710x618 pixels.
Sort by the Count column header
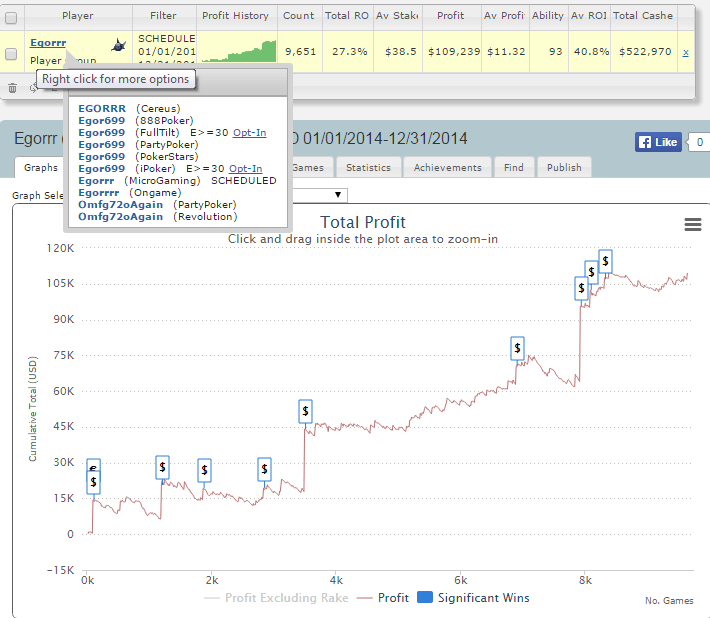[x=299, y=15]
